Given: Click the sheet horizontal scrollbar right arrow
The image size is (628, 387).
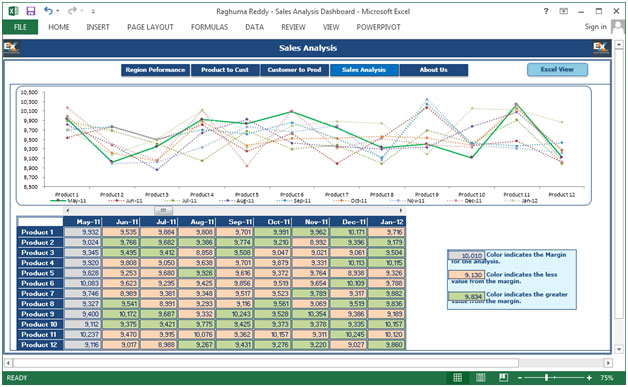Looking at the screenshot, I should [x=608, y=363].
